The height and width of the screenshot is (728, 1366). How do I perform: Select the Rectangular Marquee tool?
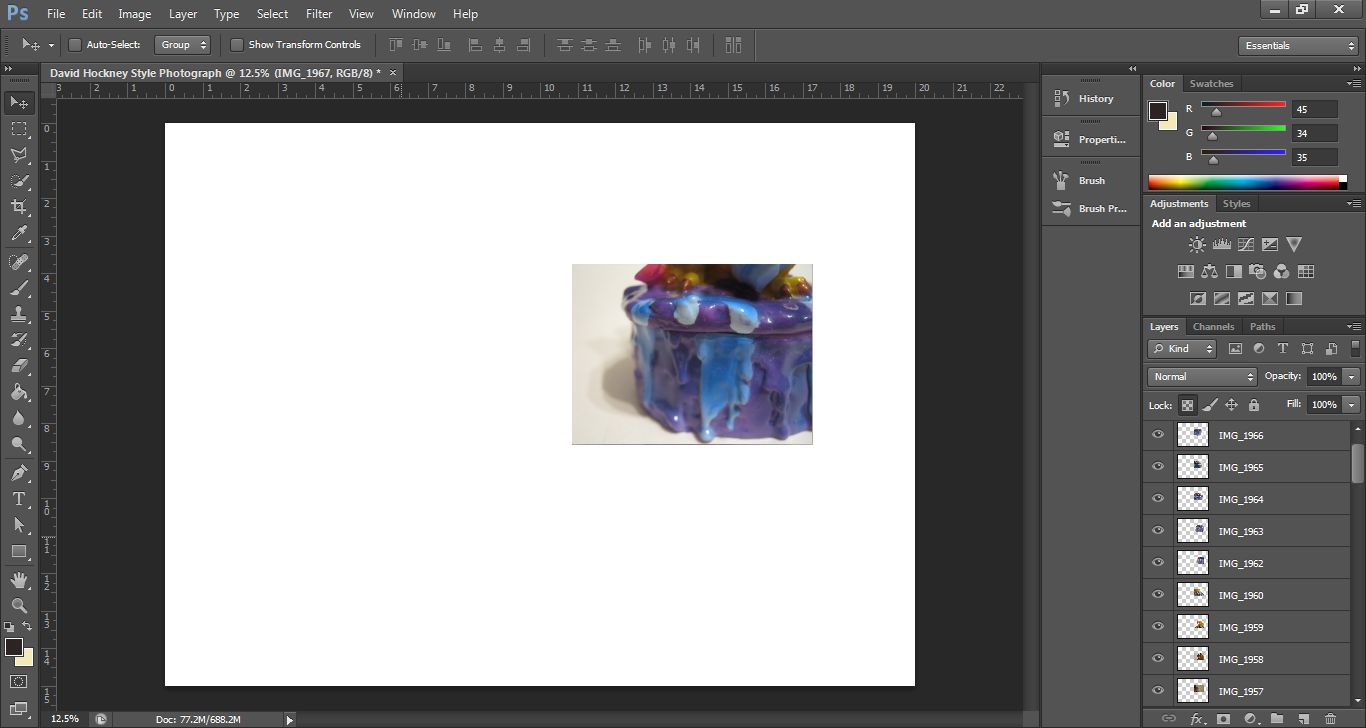[x=19, y=129]
